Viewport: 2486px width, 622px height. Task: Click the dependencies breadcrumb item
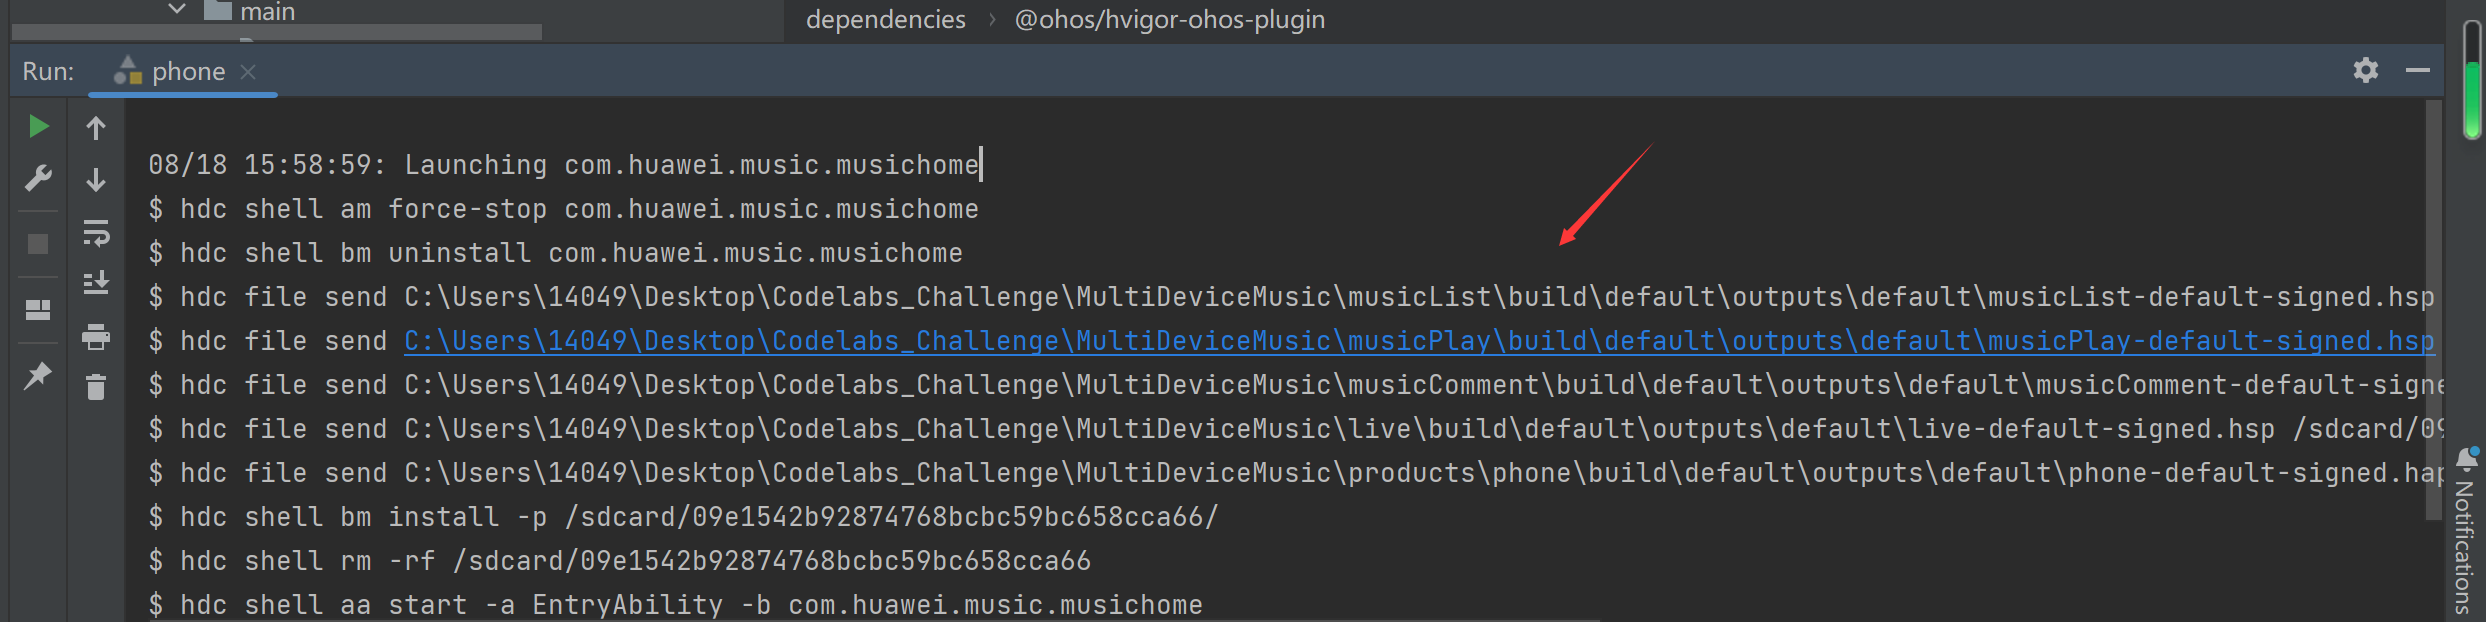tap(886, 19)
